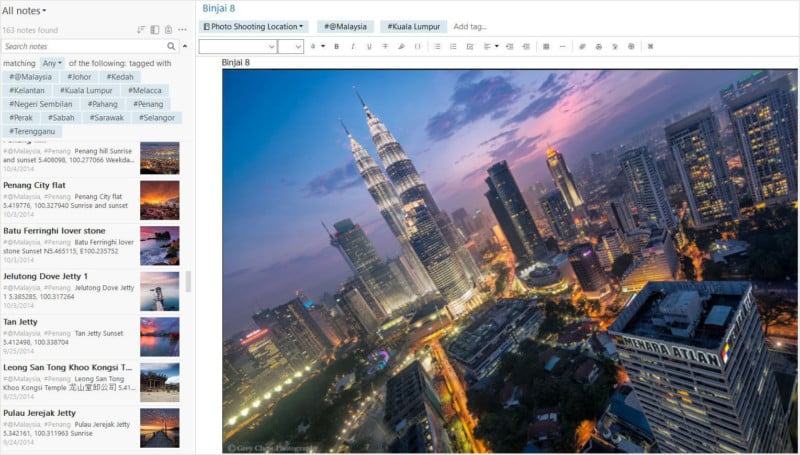Open the font family combo box
This screenshot has height=455, width=800.
point(237,46)
